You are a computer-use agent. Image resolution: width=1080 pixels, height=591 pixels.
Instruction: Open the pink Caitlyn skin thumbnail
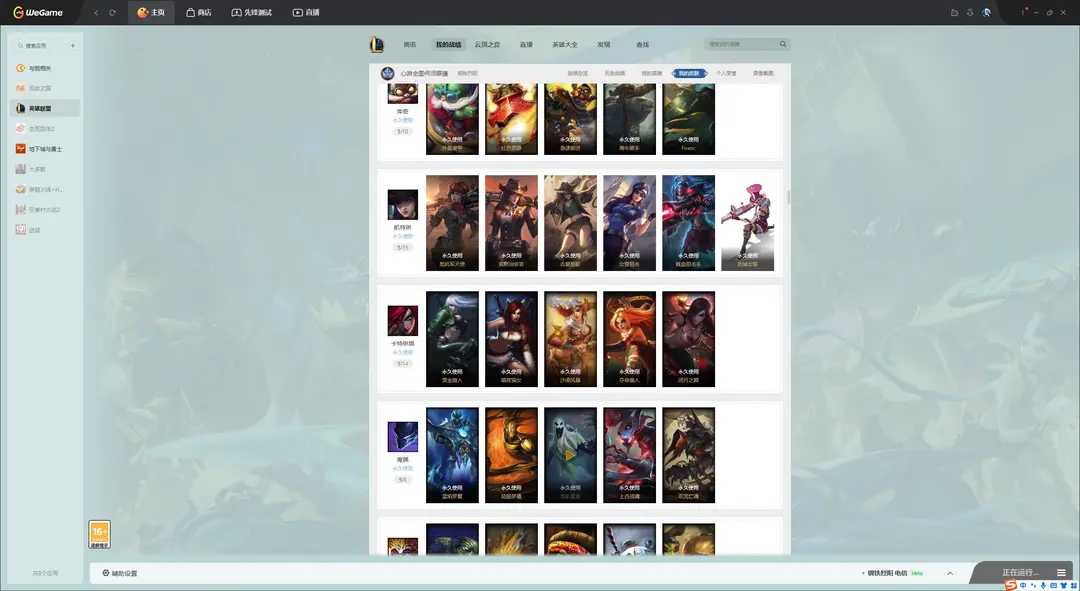coord(747,222)
